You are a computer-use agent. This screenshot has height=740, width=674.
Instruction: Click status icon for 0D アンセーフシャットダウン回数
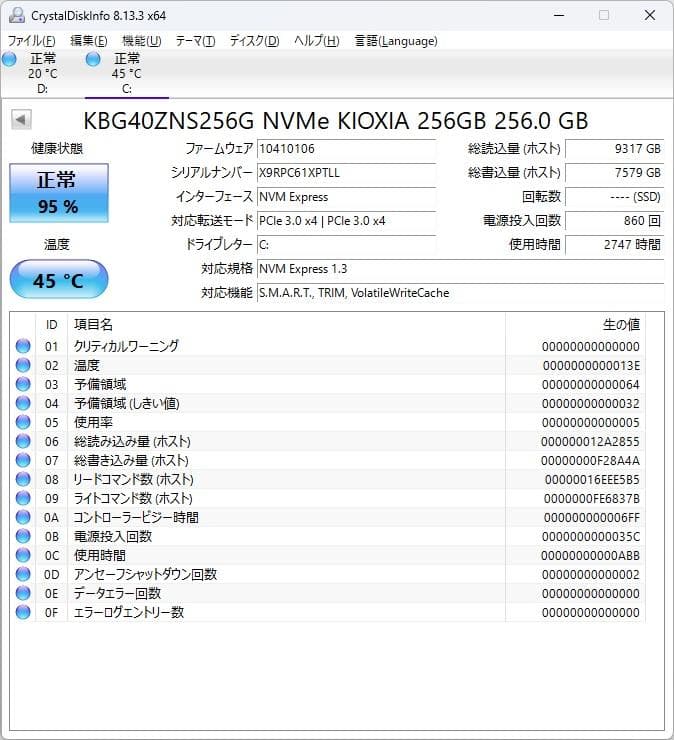(x=23, y=574)
